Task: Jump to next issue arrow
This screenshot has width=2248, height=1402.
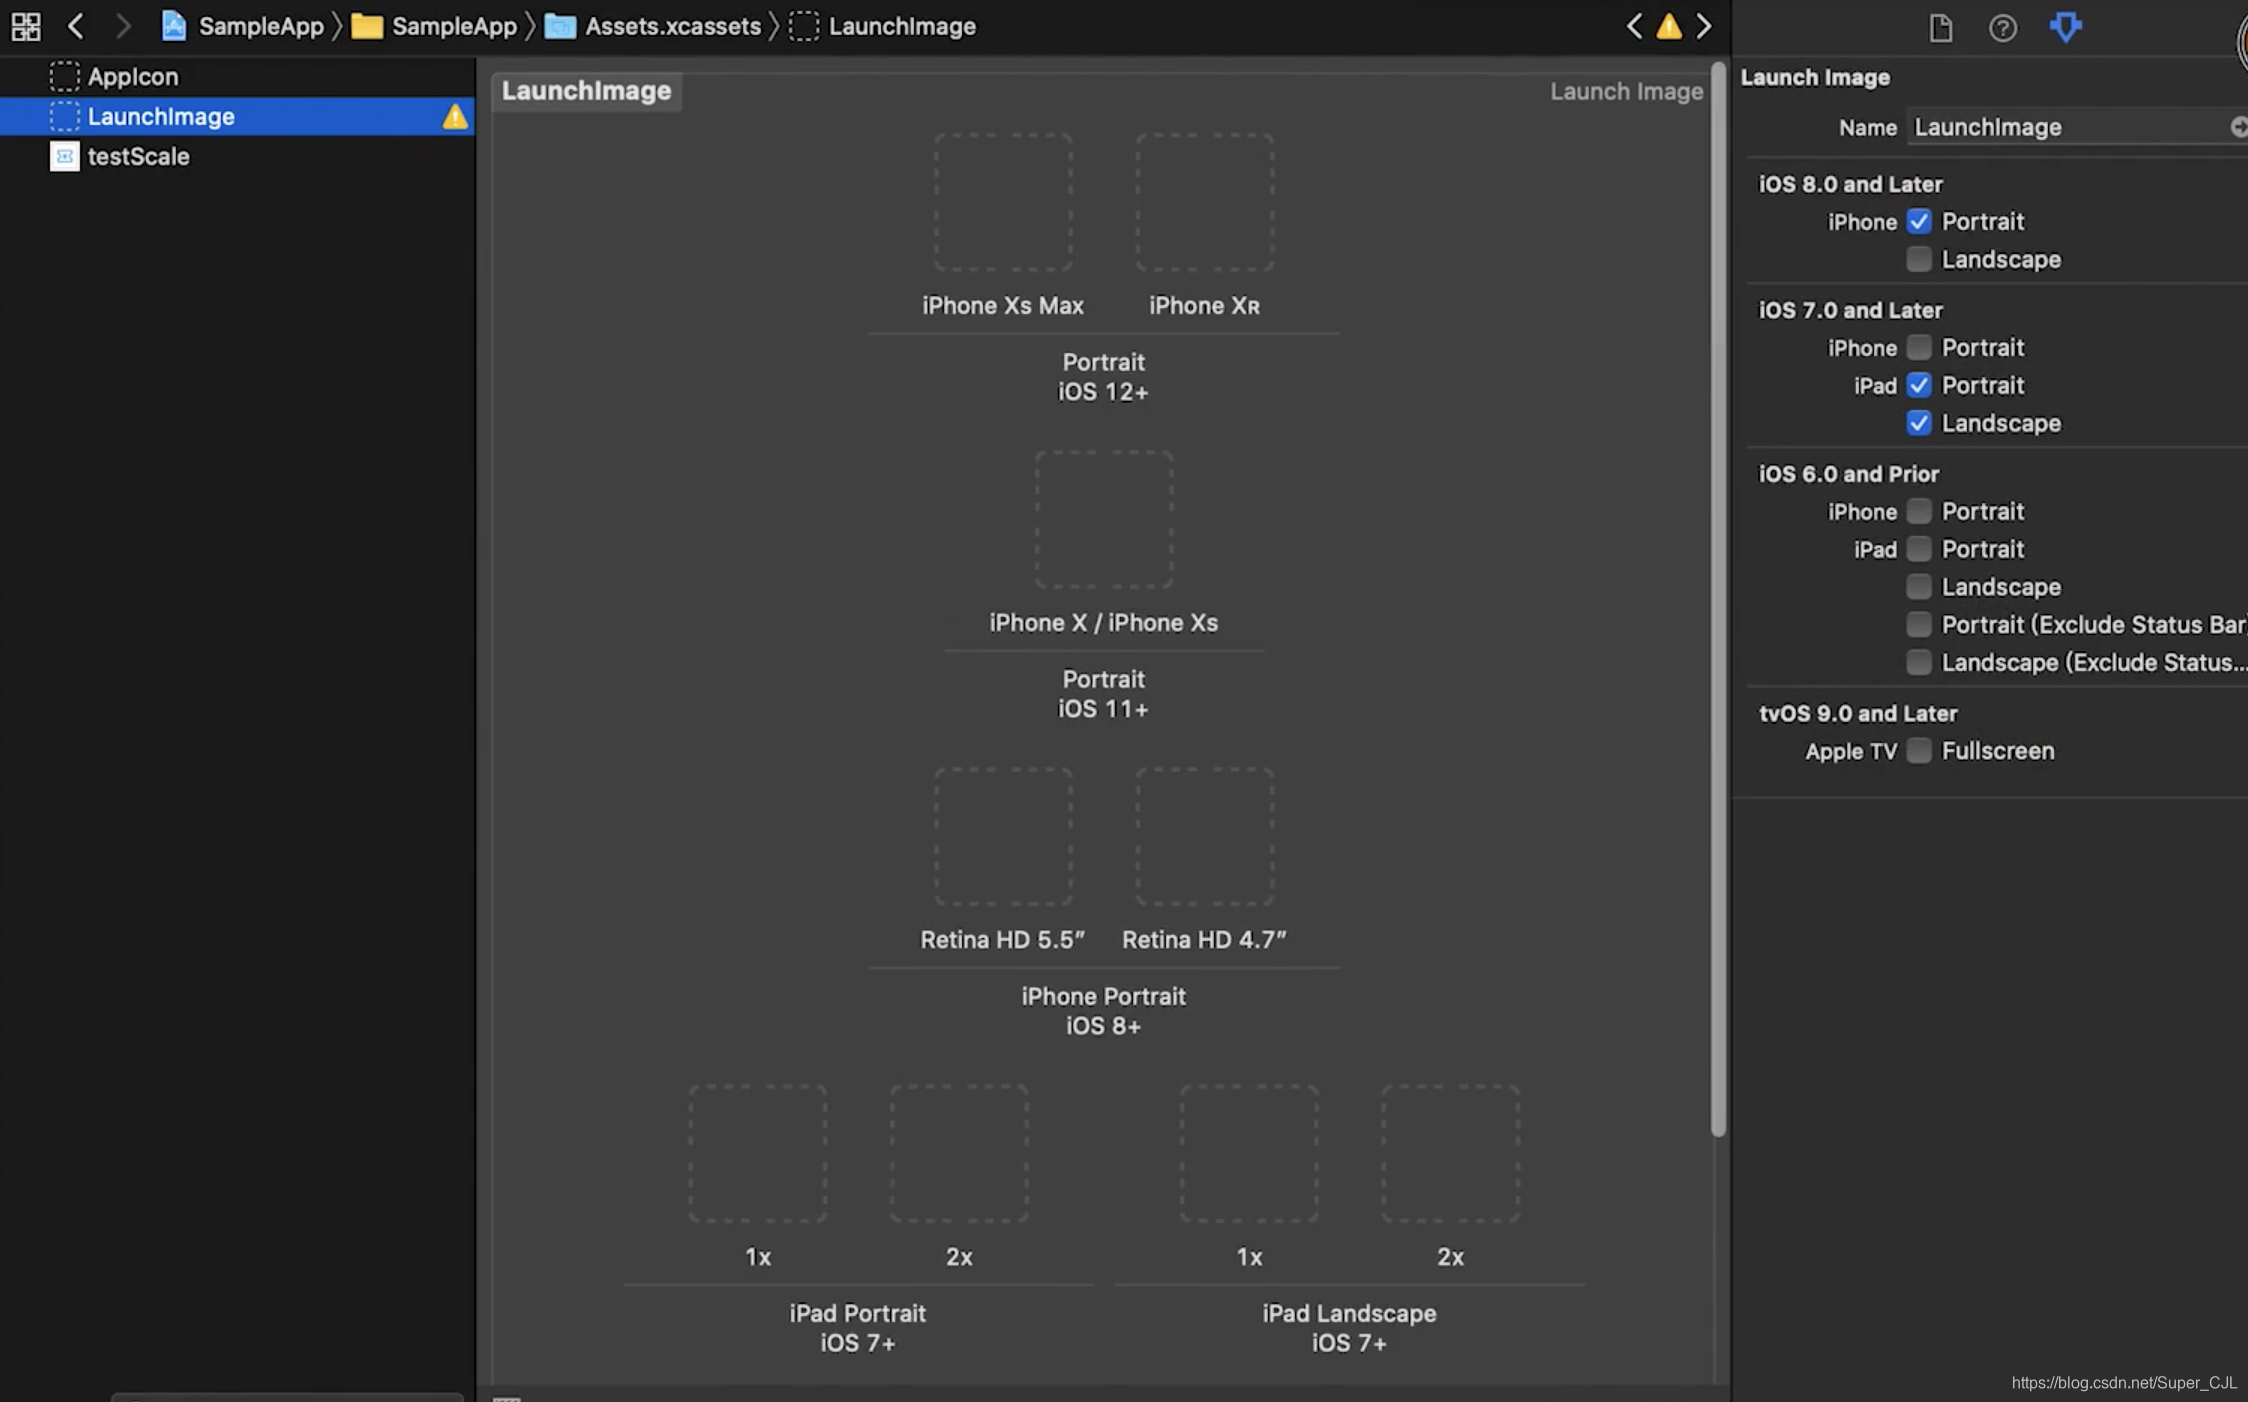Action: click(1704, 27)
